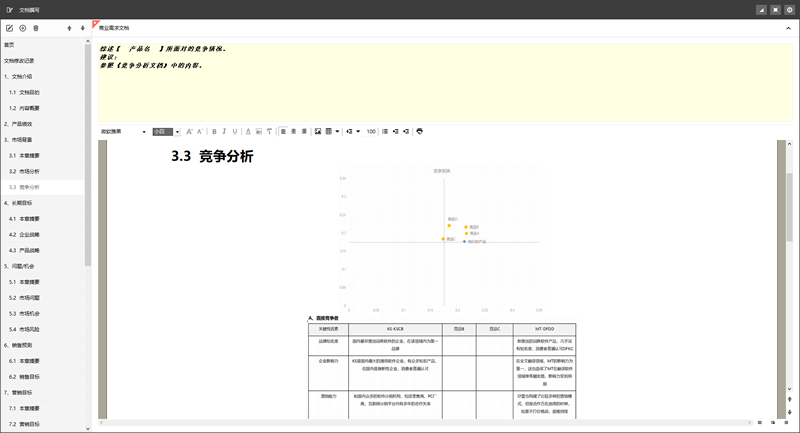Click the increase font size icon
The image size is (800, 433).
(x=189, y=131)
